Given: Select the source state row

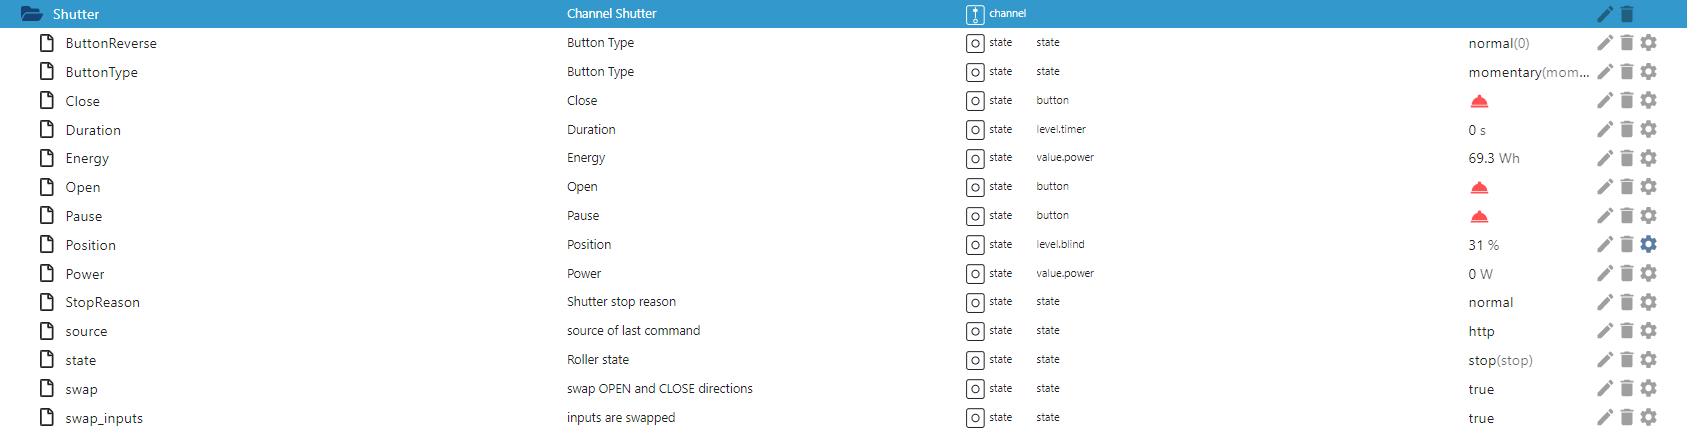Looking at the screenshot, I should 86,331.
